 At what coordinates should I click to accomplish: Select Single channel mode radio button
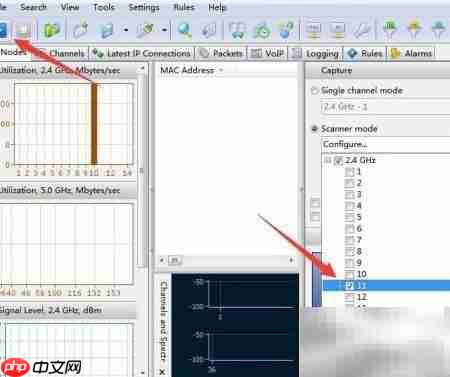click(314, 90)
